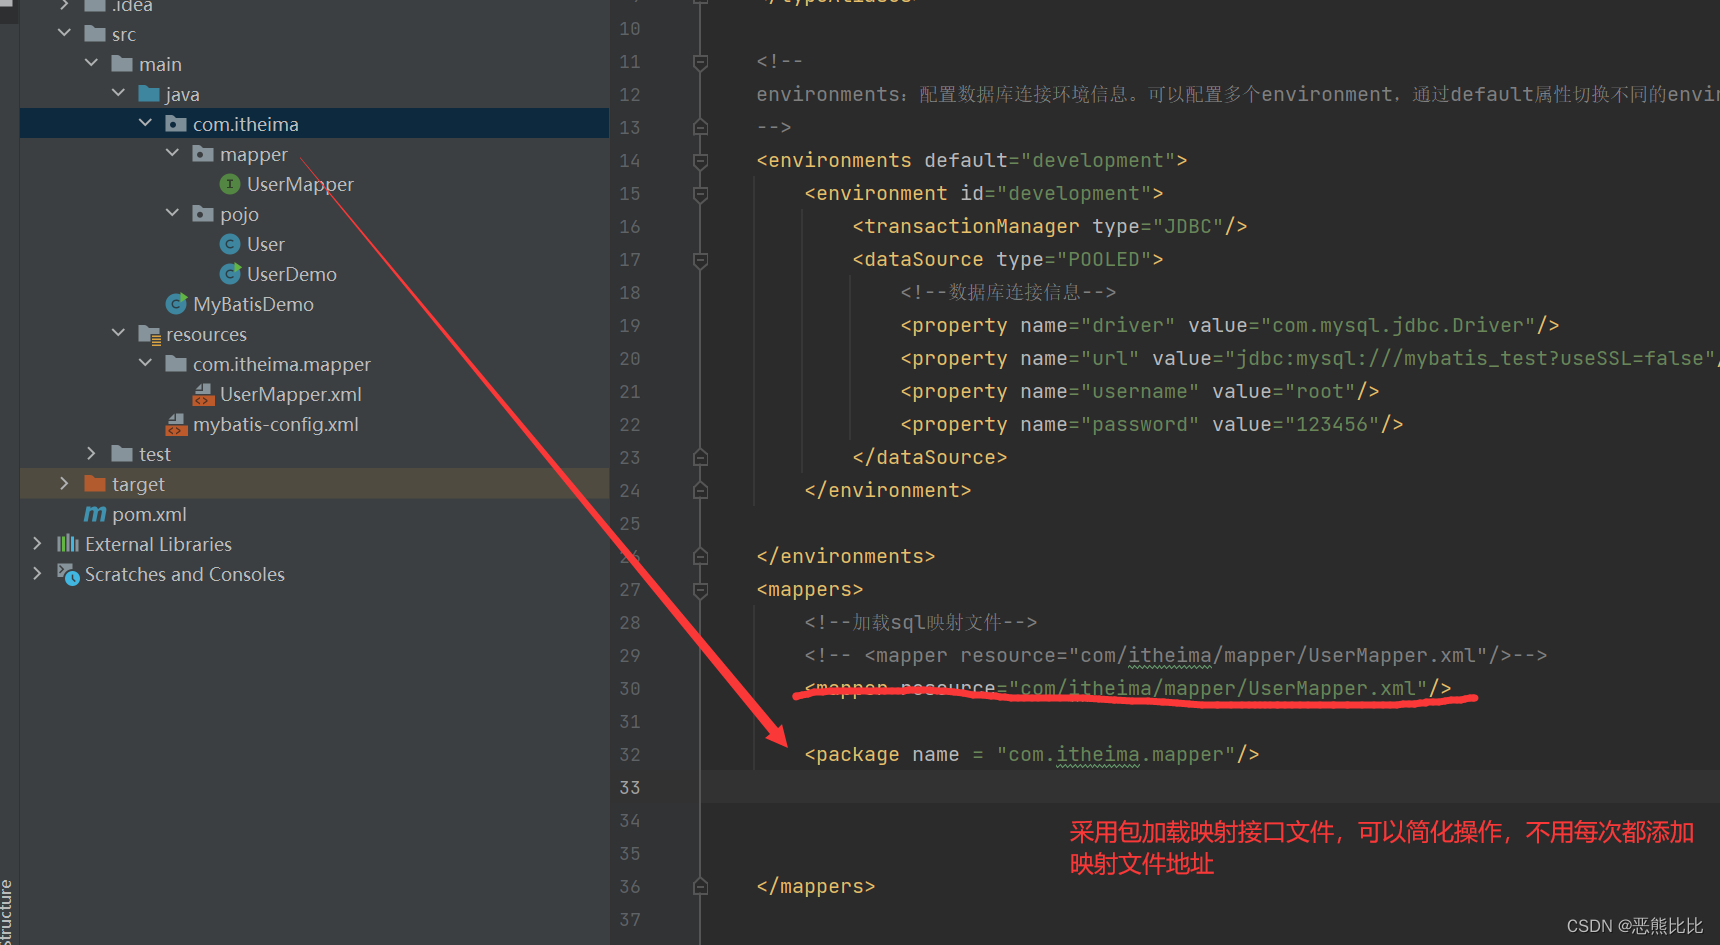This screenshot has width=1720, height=945.
Task: Select pom.xml in project tree
Action: [149, 514]
